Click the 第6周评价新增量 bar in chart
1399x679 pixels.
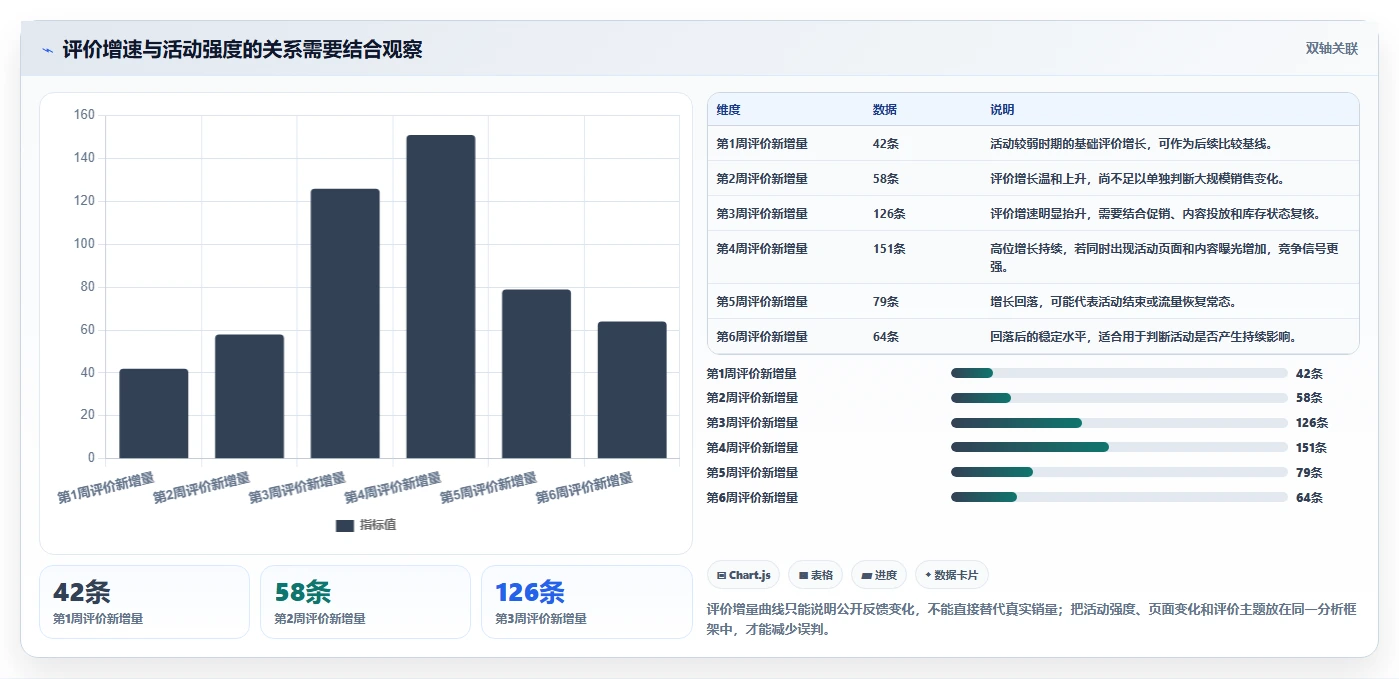pos(632,390)
